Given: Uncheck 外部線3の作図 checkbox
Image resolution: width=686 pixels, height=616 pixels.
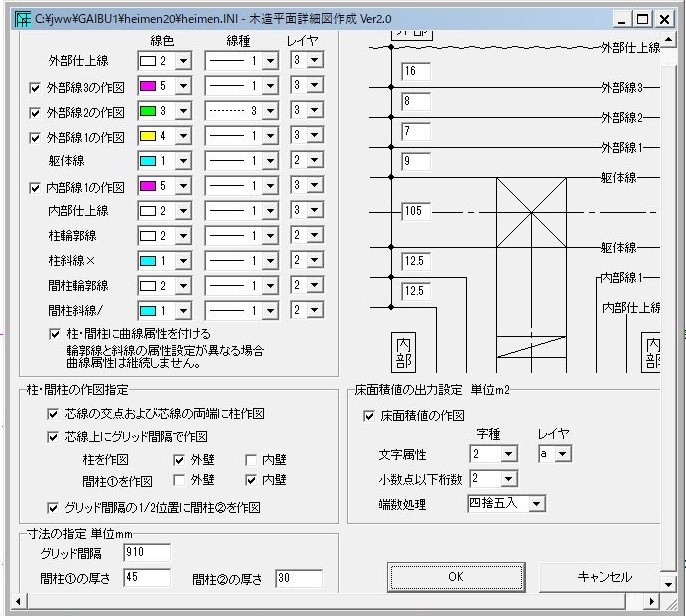Looking at the screenshot, I should point(35,88).
